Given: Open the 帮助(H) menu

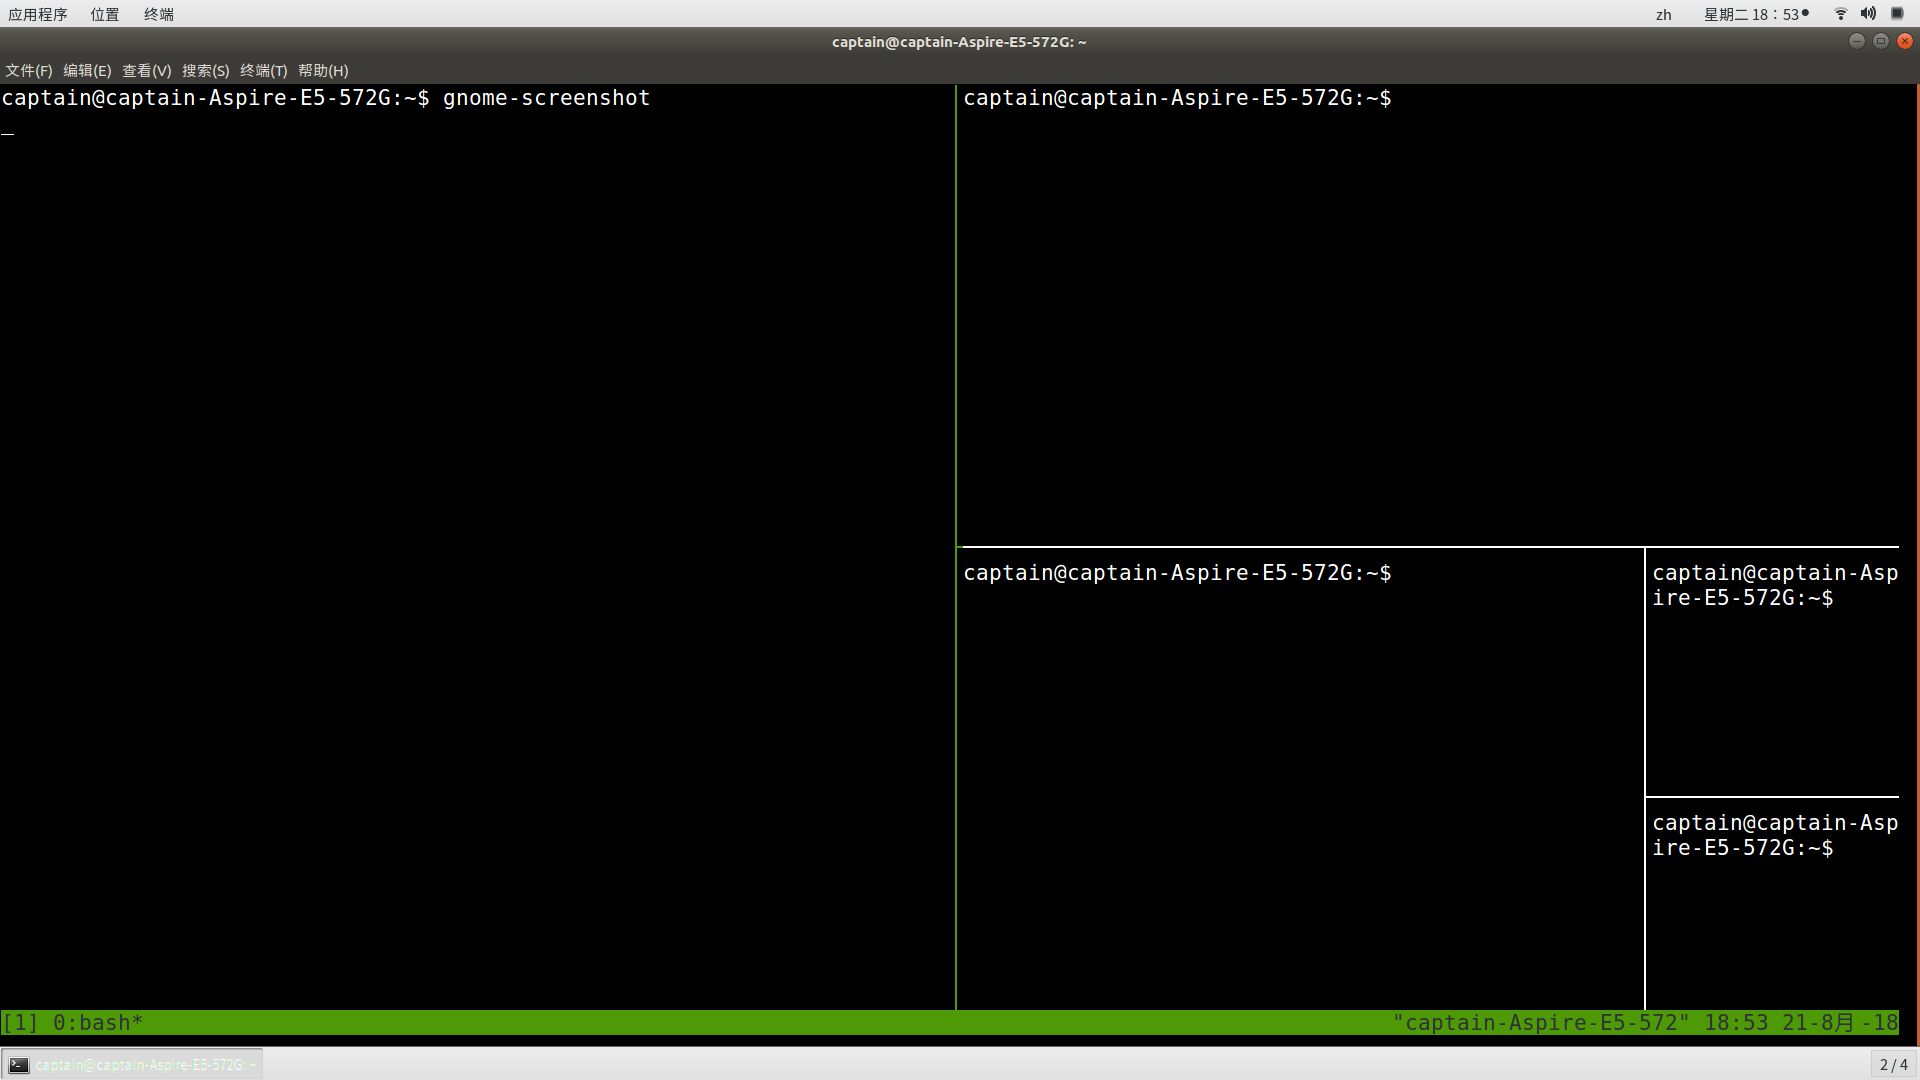Looking at the screenshot, I should [x=323, y=71].
